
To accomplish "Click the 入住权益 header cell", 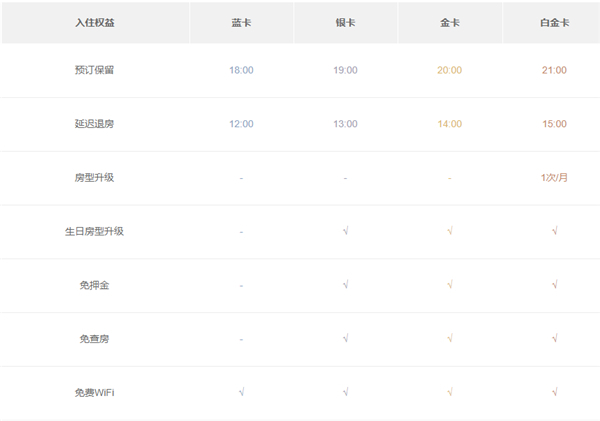I will tap(94, 22).
